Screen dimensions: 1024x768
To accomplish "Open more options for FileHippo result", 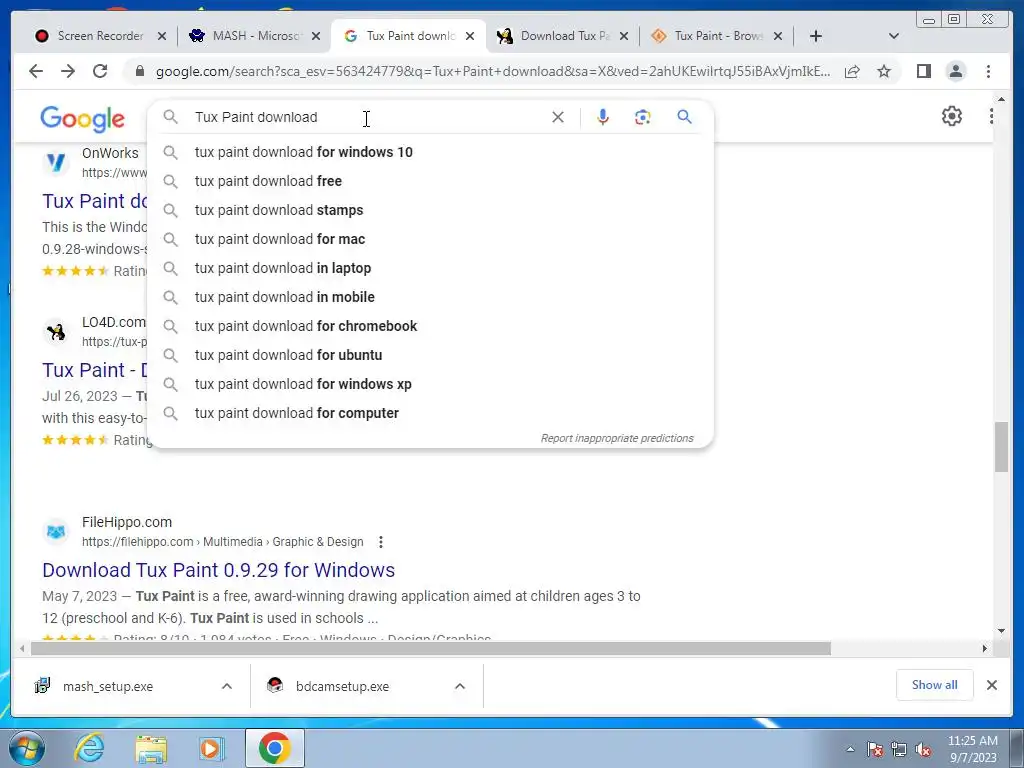I will [381, 542].
